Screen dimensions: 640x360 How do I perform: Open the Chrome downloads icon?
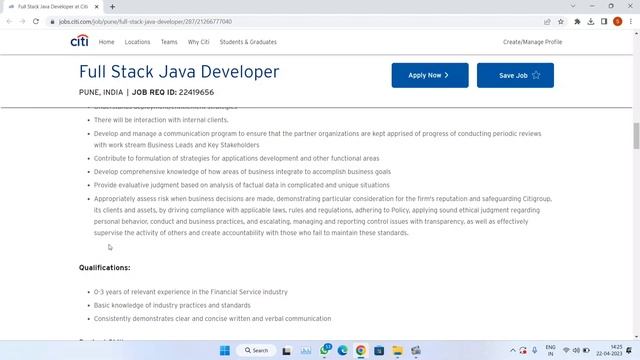[x=591, y=22]
